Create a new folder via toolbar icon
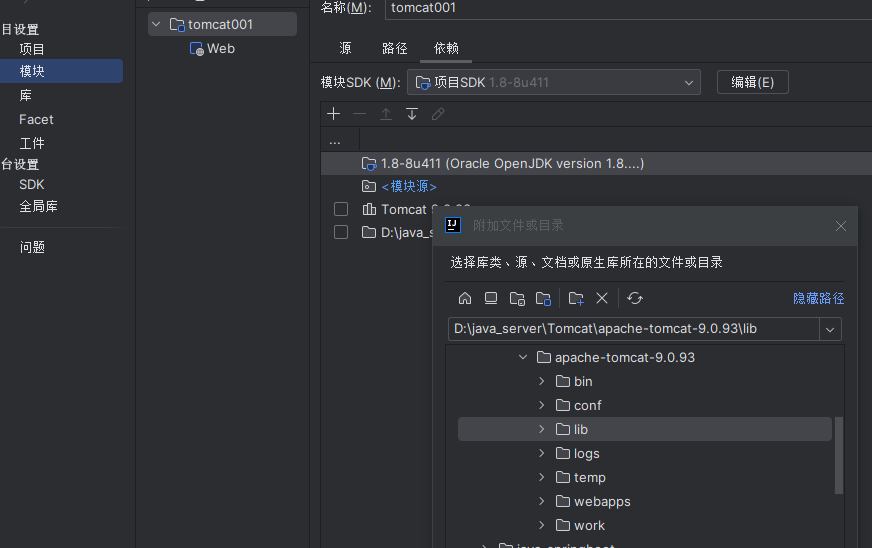This screenshot has height=548, width=872. coord(576,298)
